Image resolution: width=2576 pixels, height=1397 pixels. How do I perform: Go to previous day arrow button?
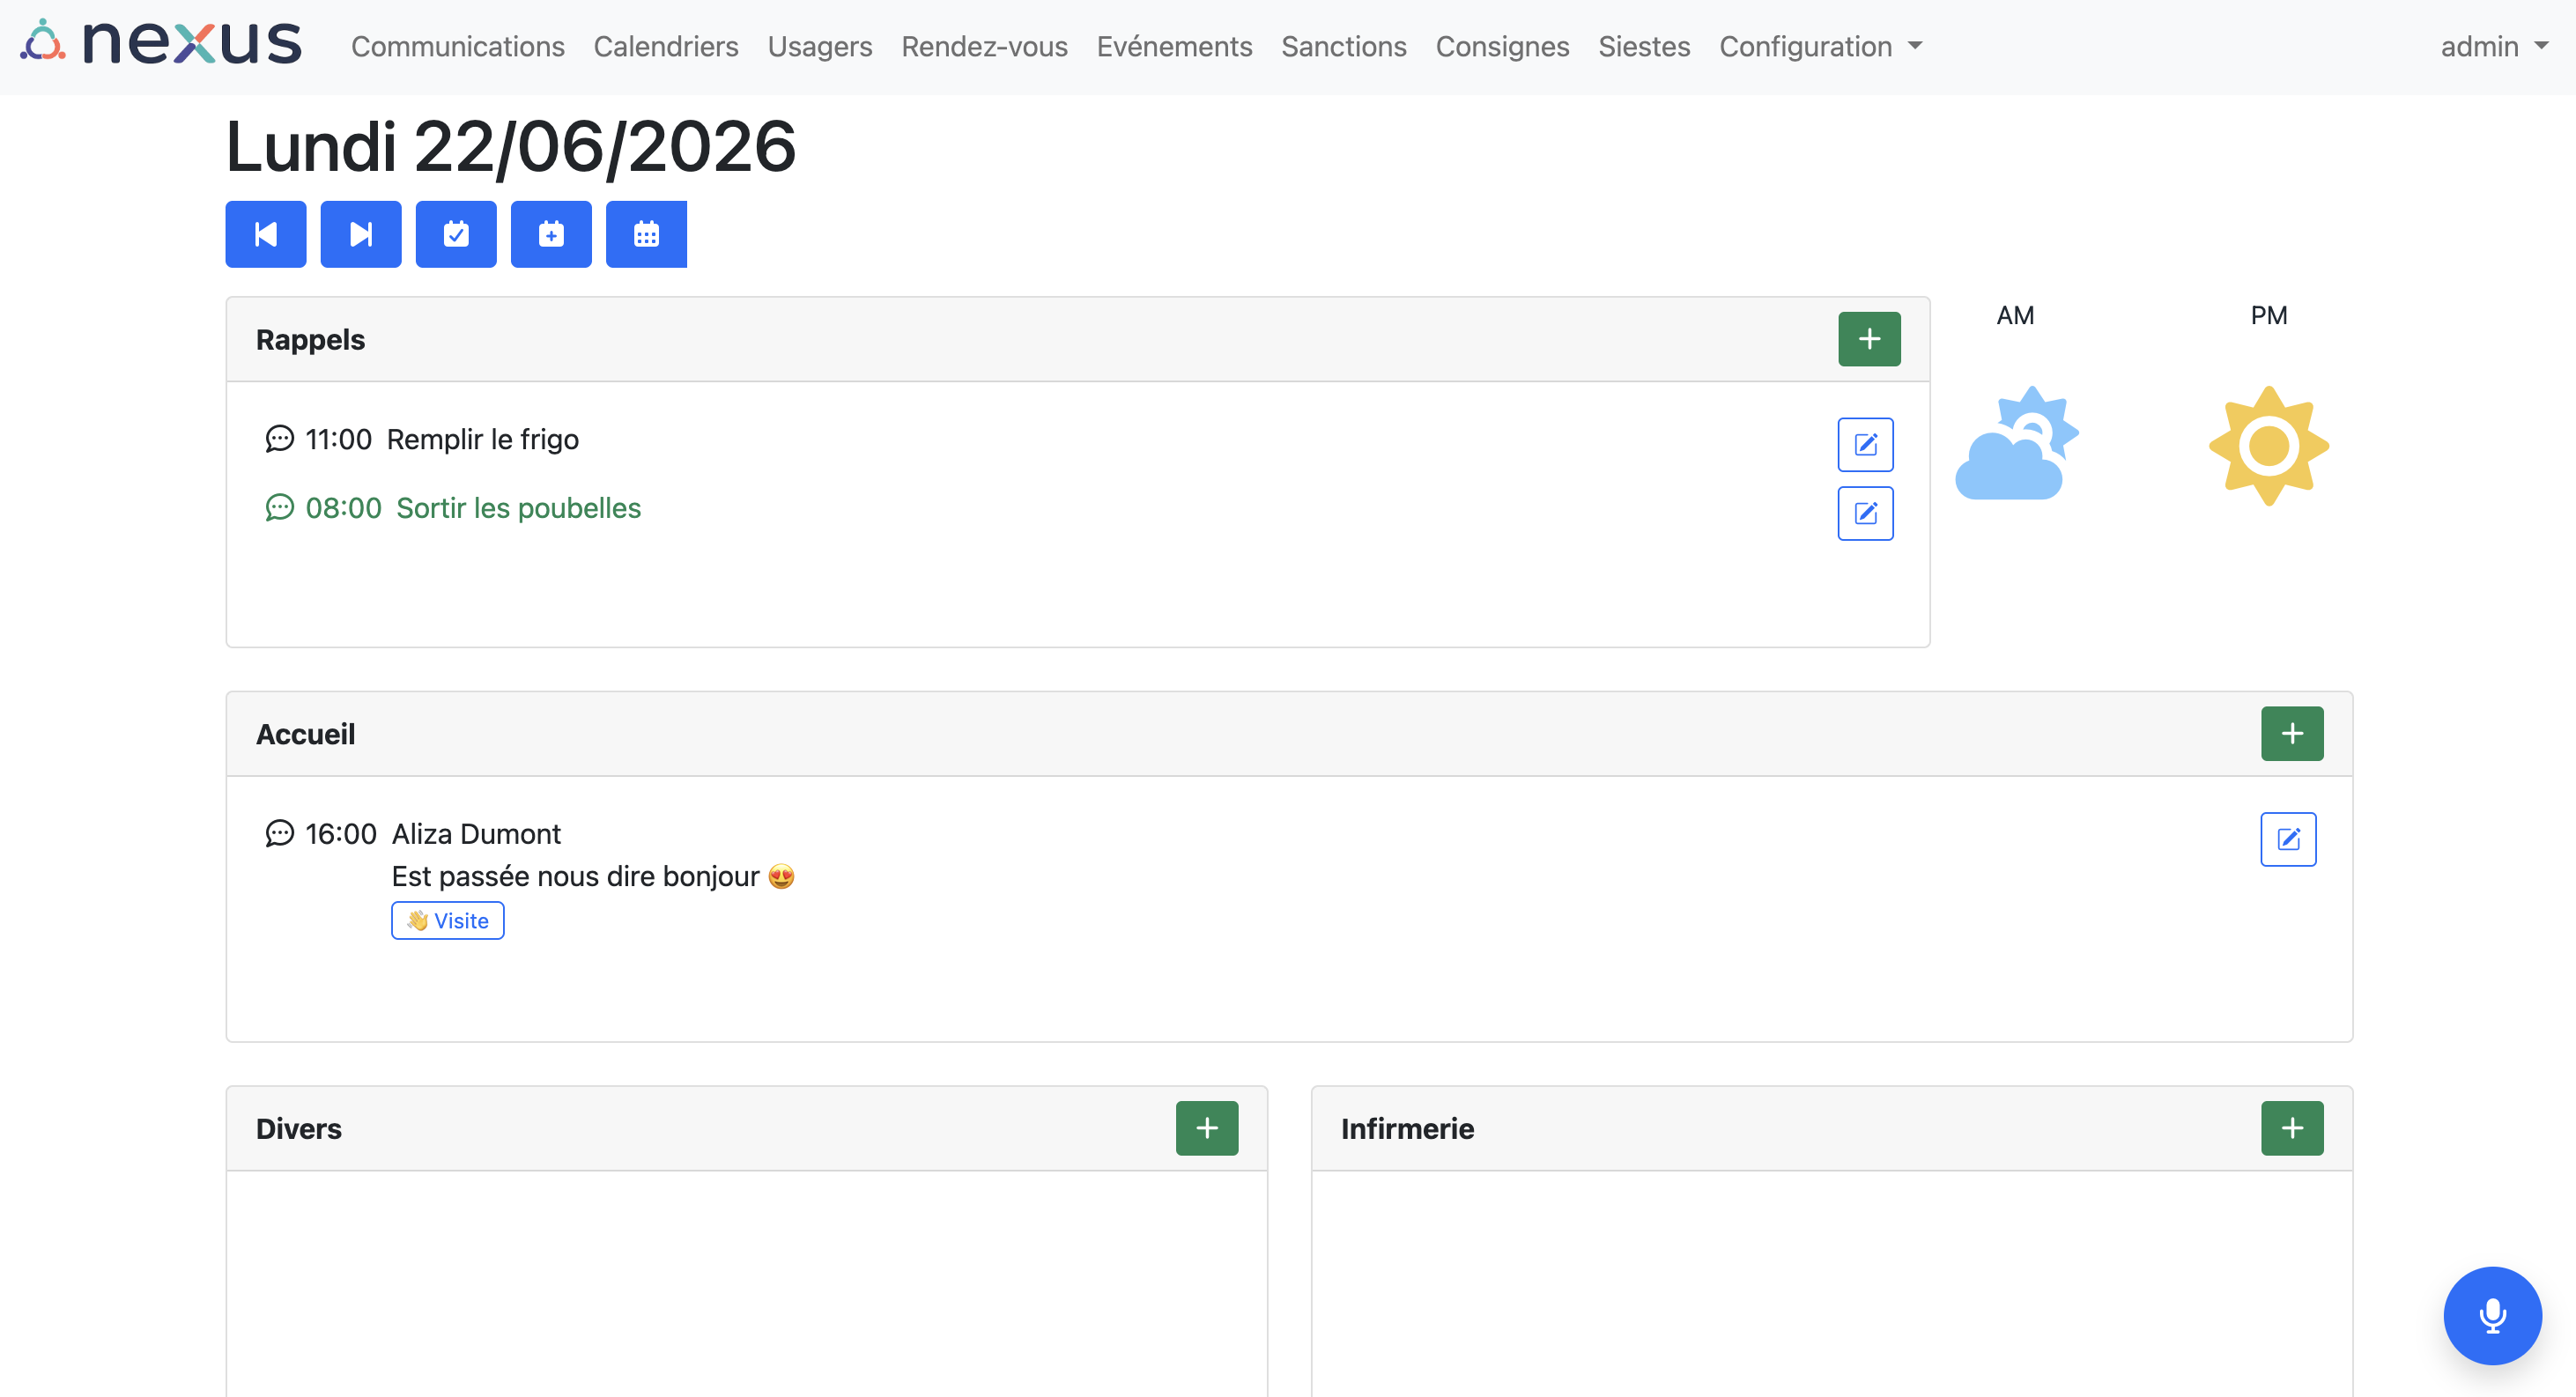pyautogui.click(x=266, y=234)
